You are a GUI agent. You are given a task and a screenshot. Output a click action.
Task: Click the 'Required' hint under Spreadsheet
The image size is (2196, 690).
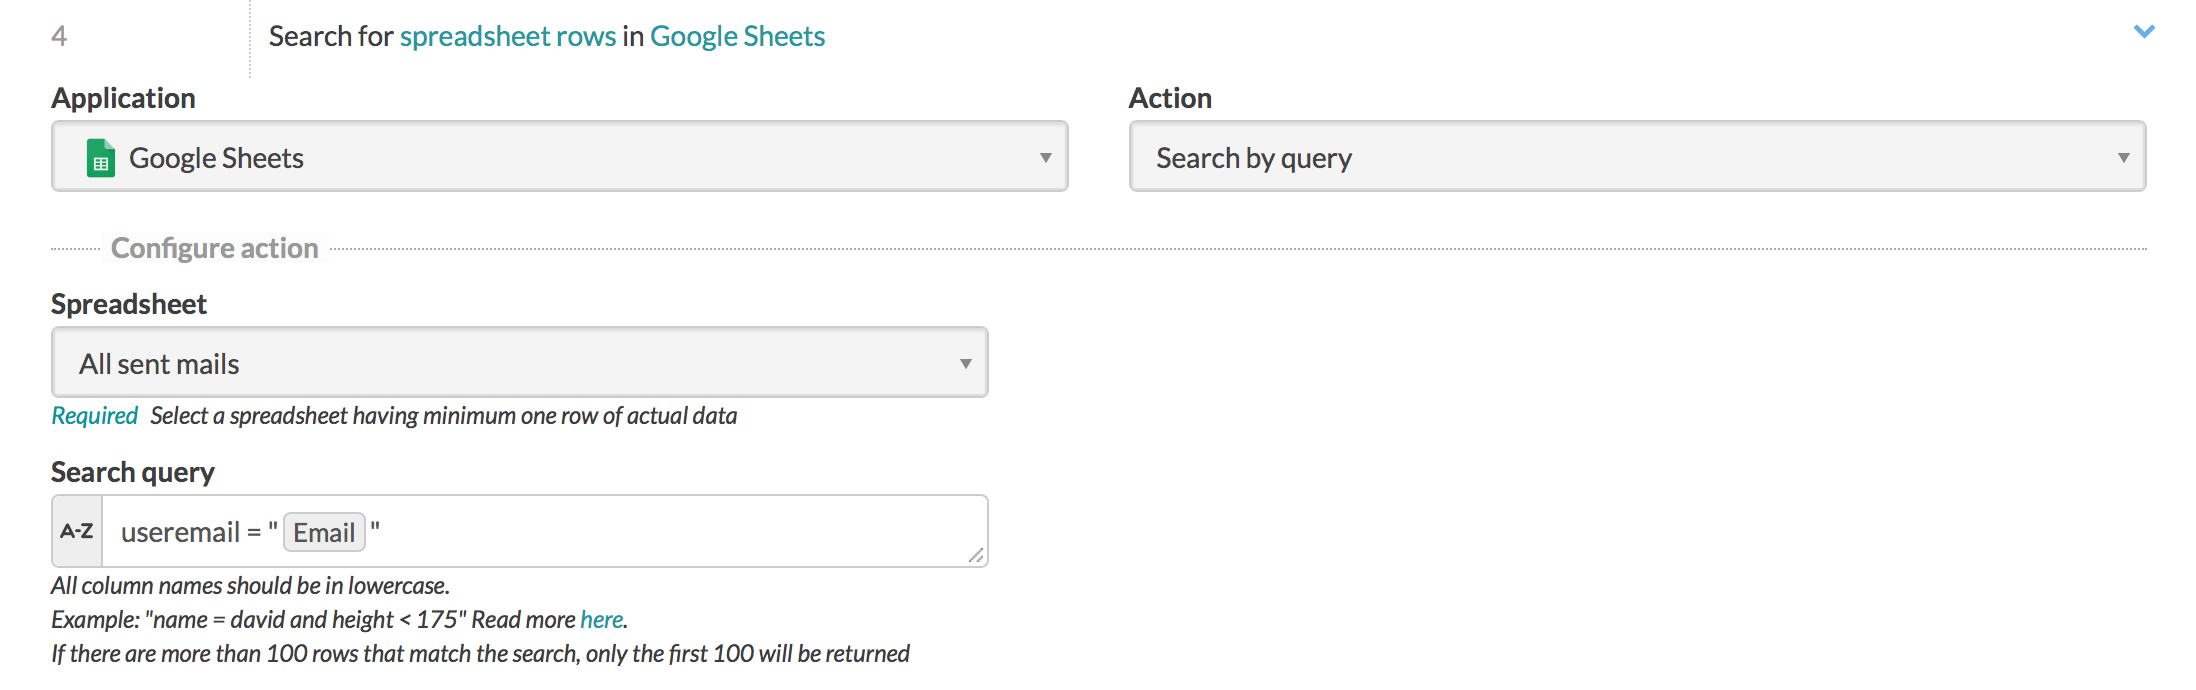[95, 416]
